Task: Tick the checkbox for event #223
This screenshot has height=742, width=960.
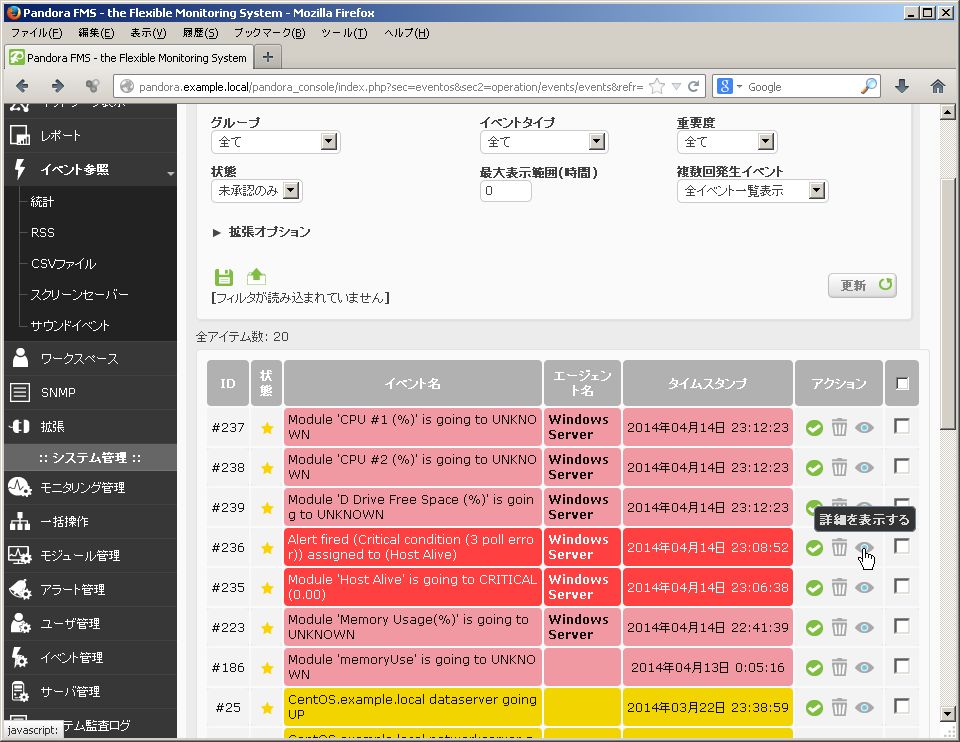Action: pos(902,626)
